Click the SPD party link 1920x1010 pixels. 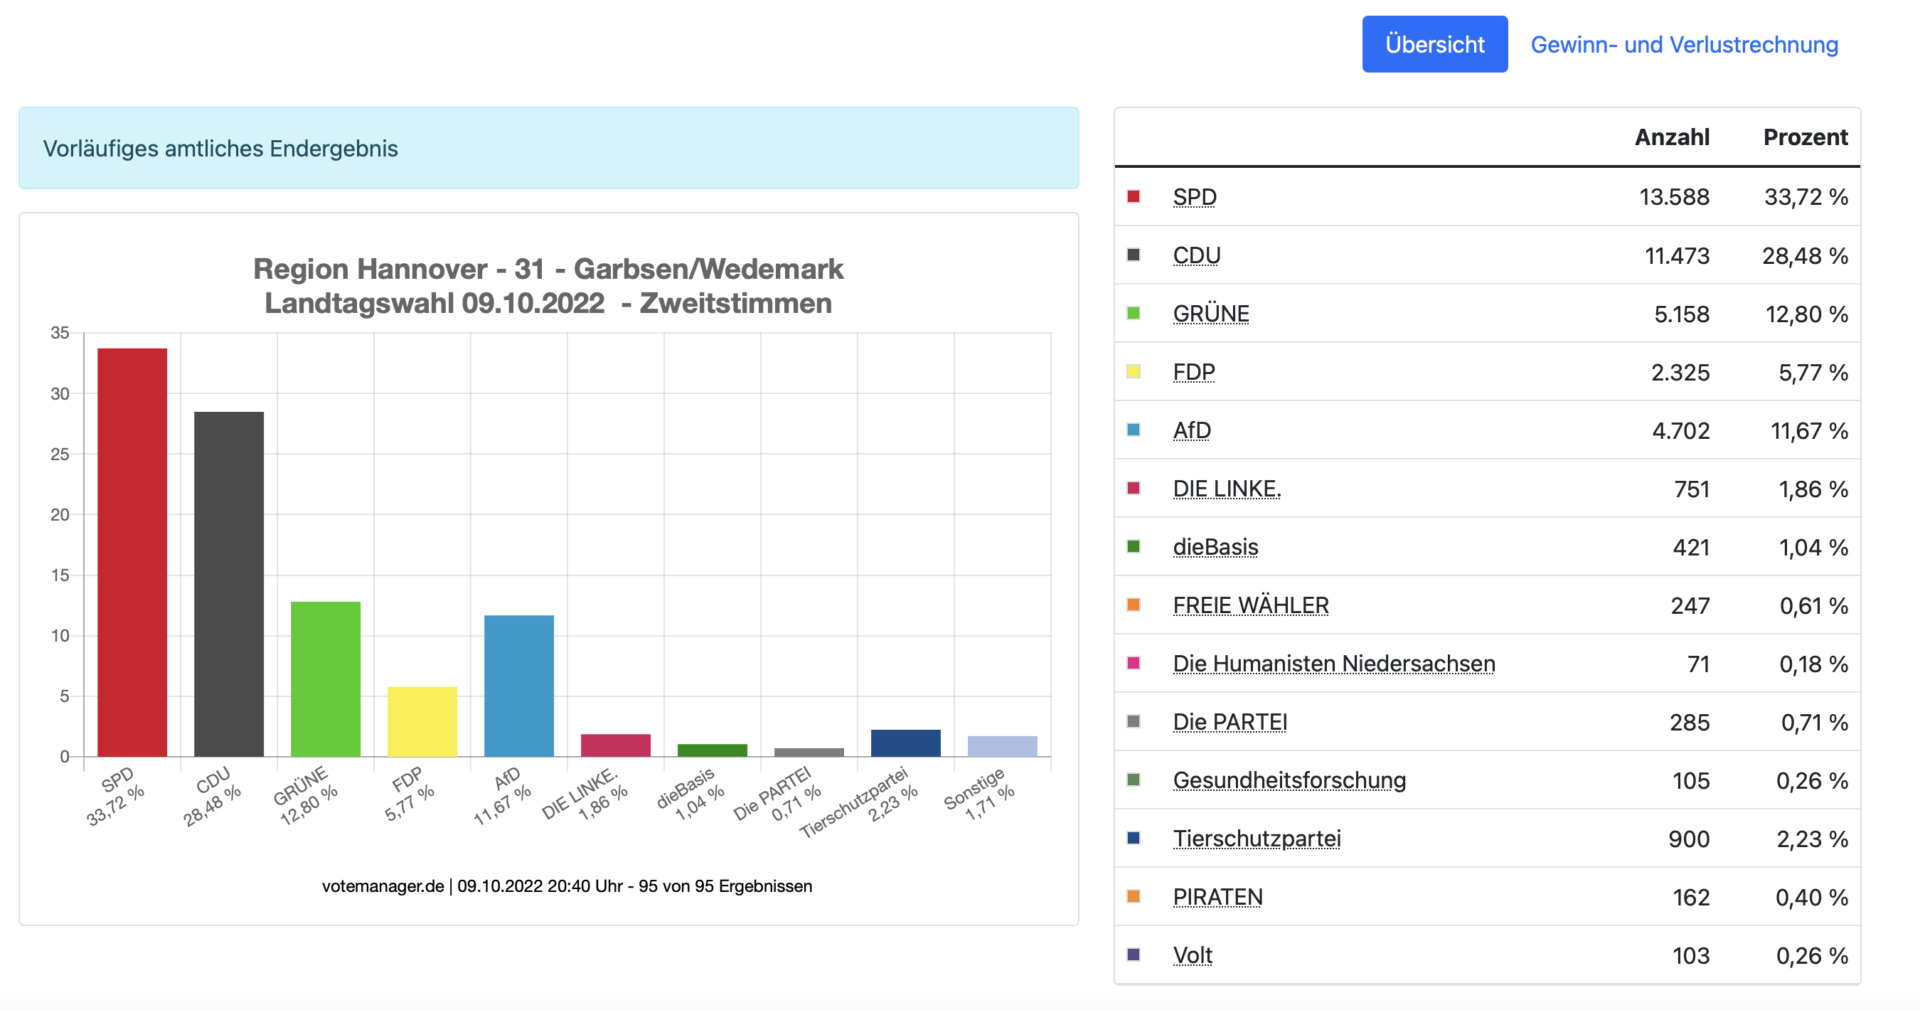click(x=1194, y=197)
